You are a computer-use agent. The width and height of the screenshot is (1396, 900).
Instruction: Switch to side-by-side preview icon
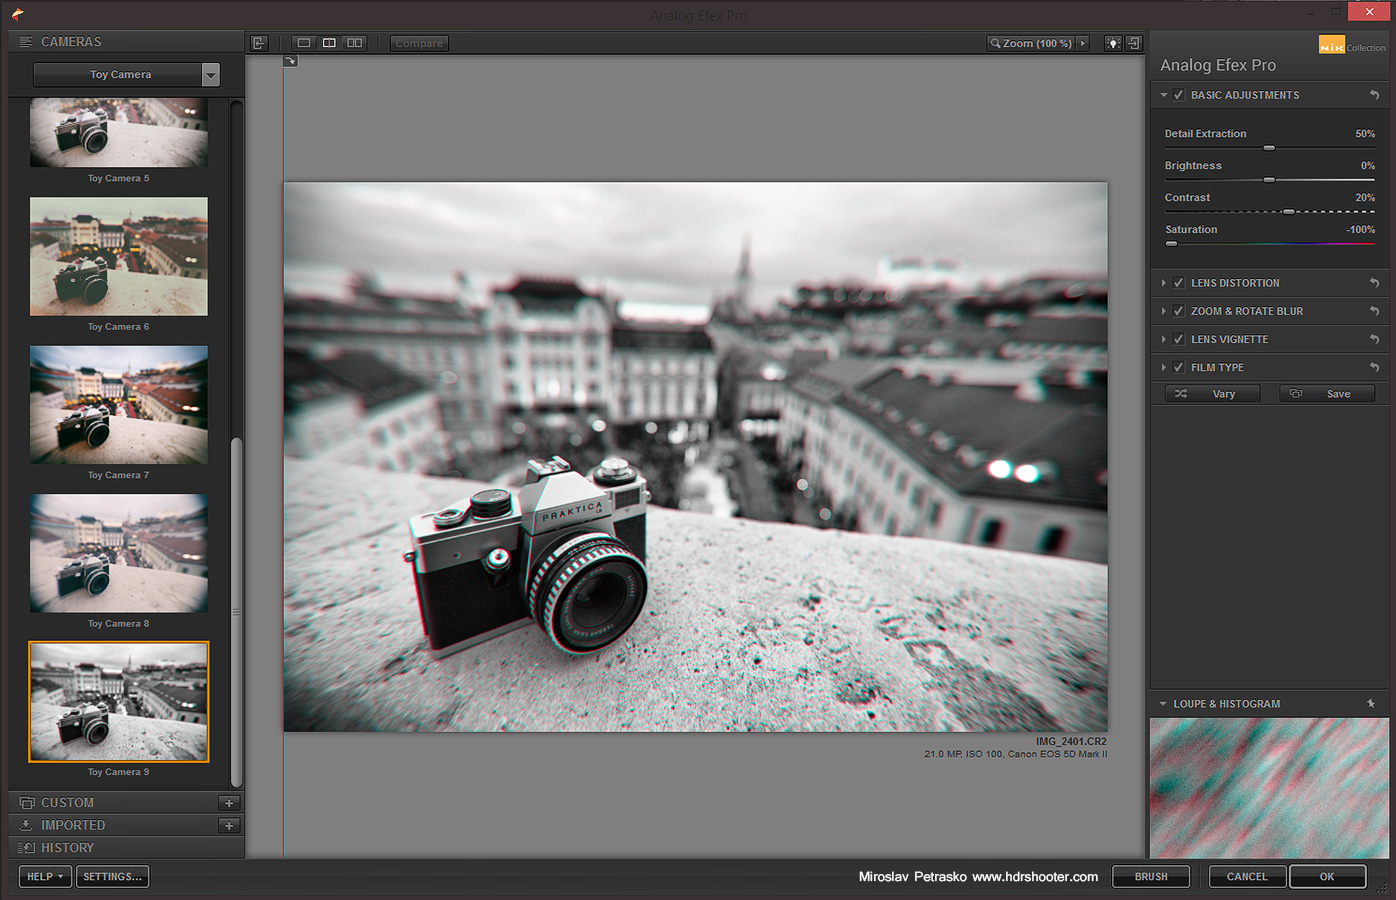355,43
